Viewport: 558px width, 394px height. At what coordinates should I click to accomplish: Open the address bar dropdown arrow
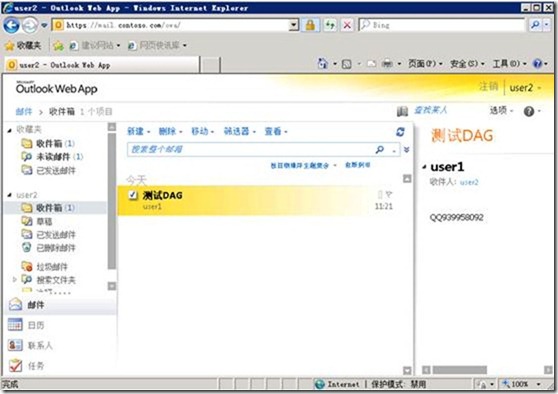(294, 25)
